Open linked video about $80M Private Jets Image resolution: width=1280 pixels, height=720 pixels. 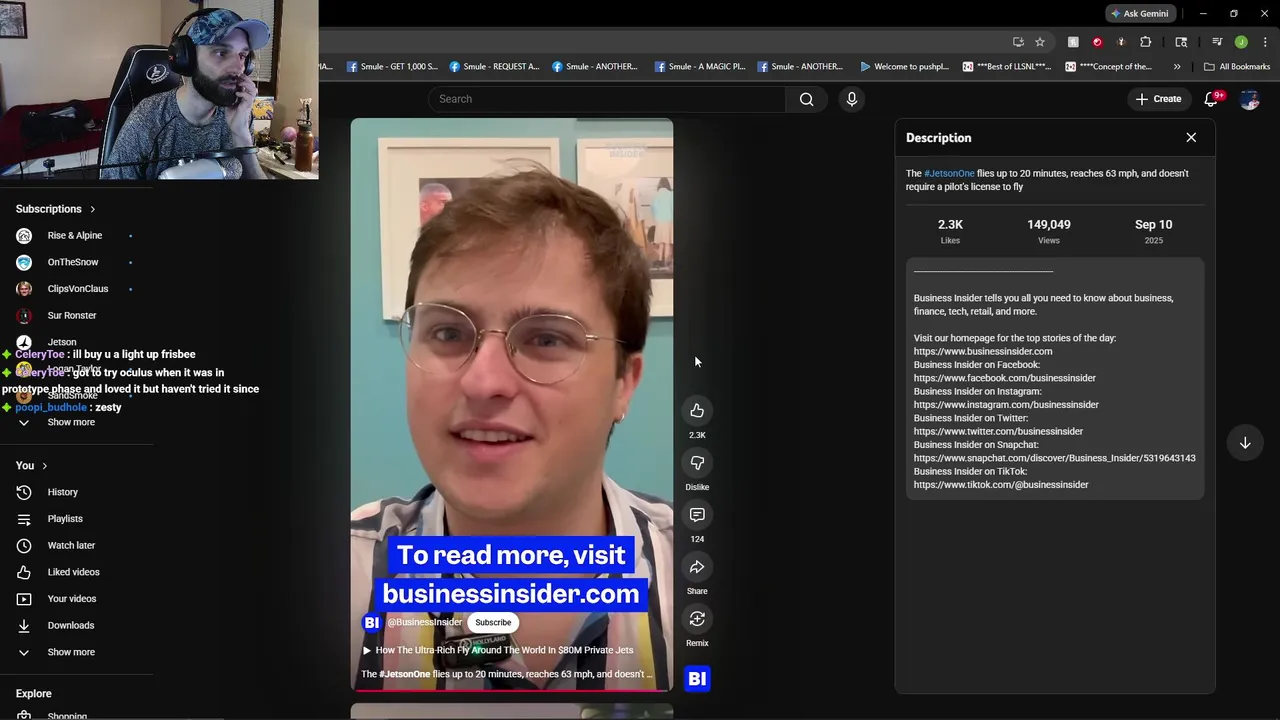497,650
